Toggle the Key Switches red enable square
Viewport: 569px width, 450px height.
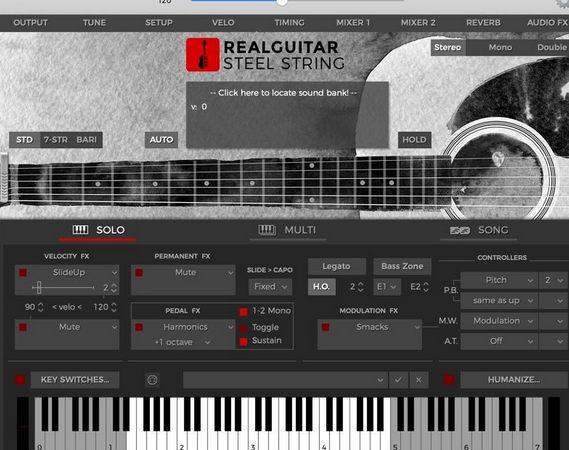20,380
